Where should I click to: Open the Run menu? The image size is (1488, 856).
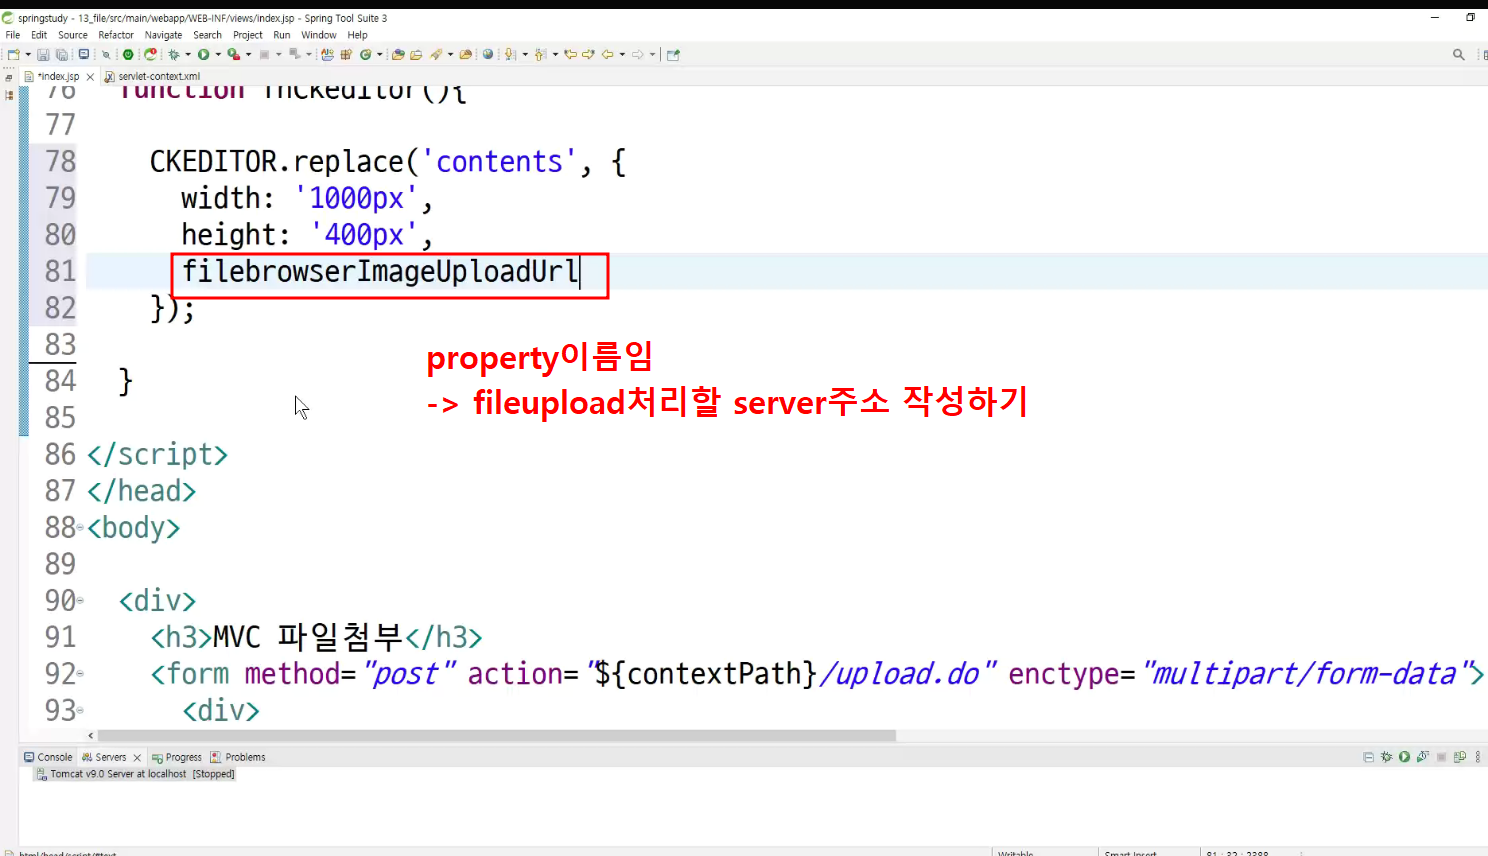click(282, 35)
